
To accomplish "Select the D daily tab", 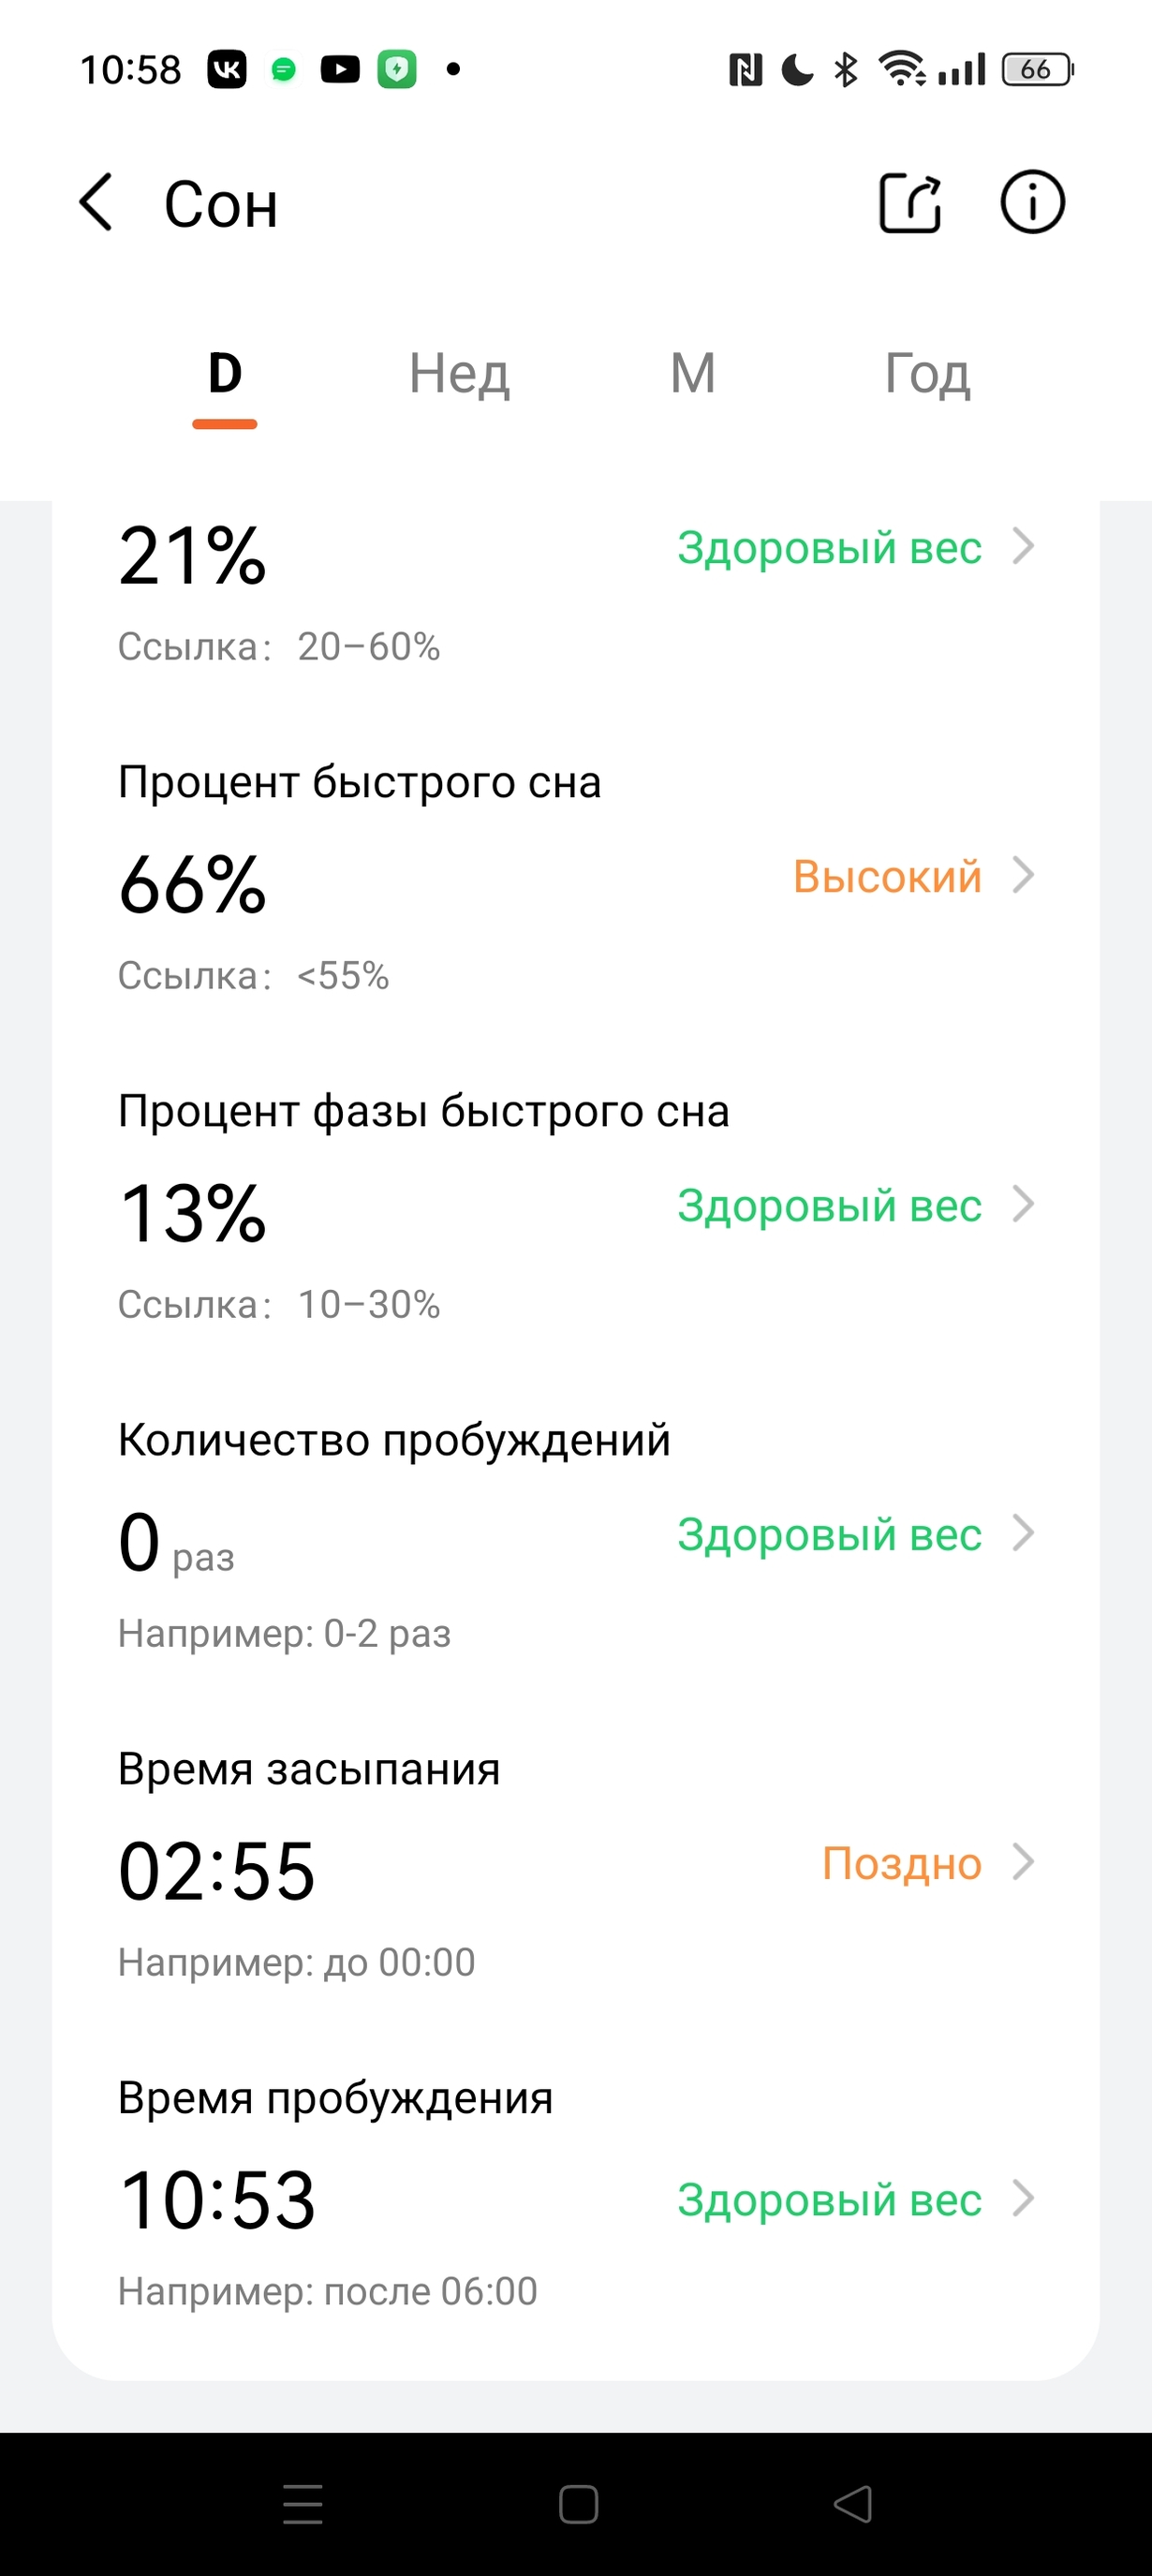I will click(225, 374).
